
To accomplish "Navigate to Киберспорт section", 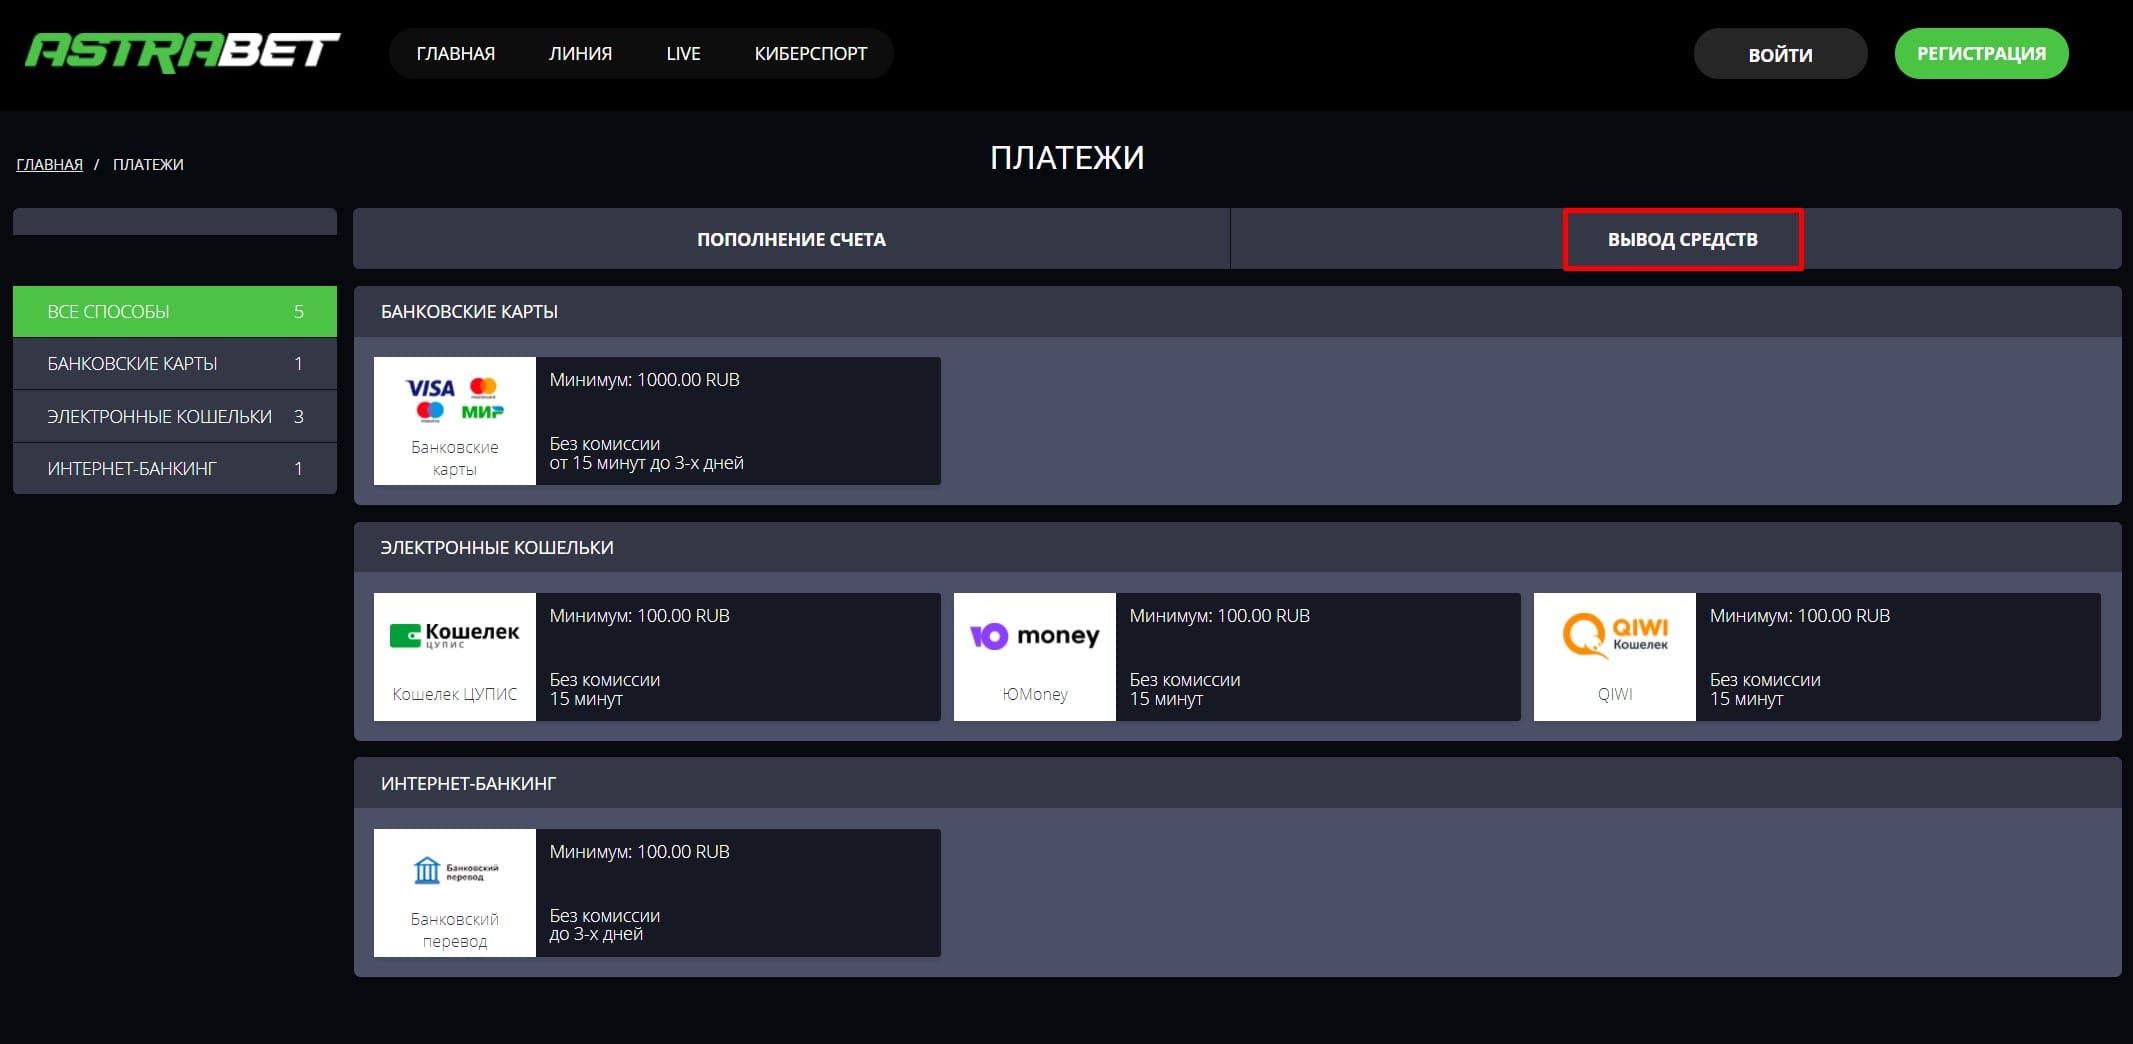I will [810, 54].
